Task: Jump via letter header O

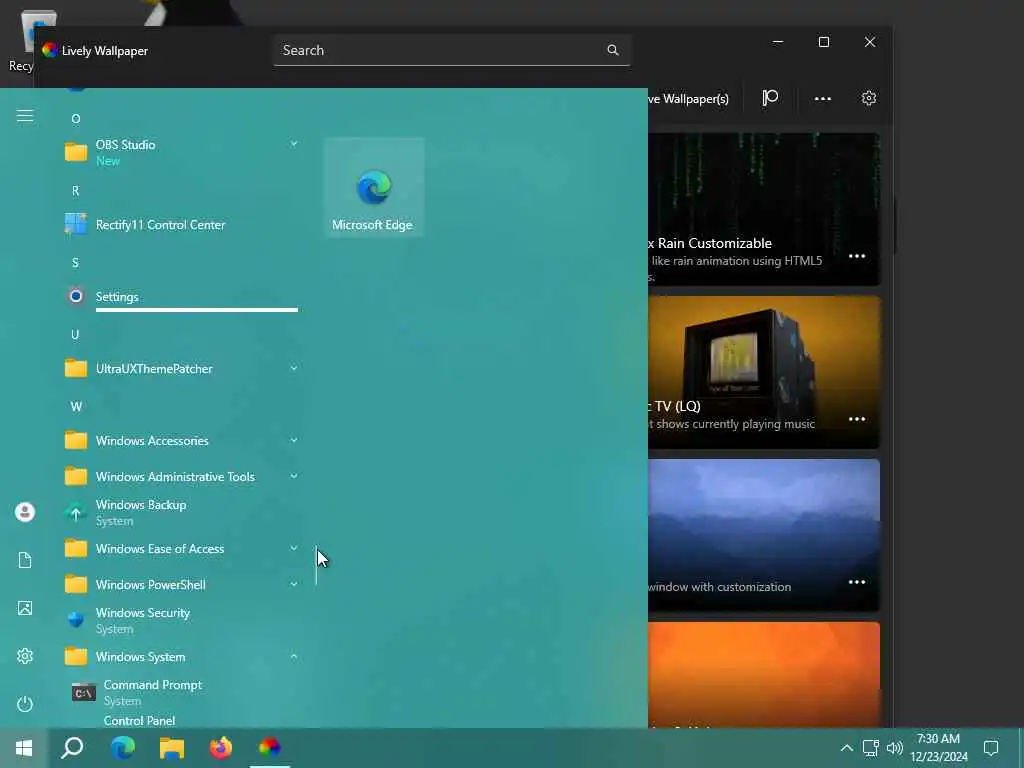Action: pyautogui.click(x=76, y=119)
